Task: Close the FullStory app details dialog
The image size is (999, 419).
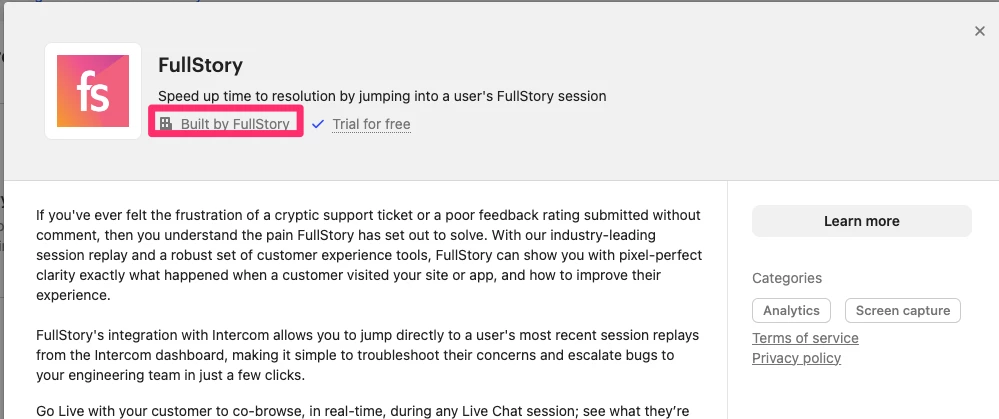Action: pos(979,31)
